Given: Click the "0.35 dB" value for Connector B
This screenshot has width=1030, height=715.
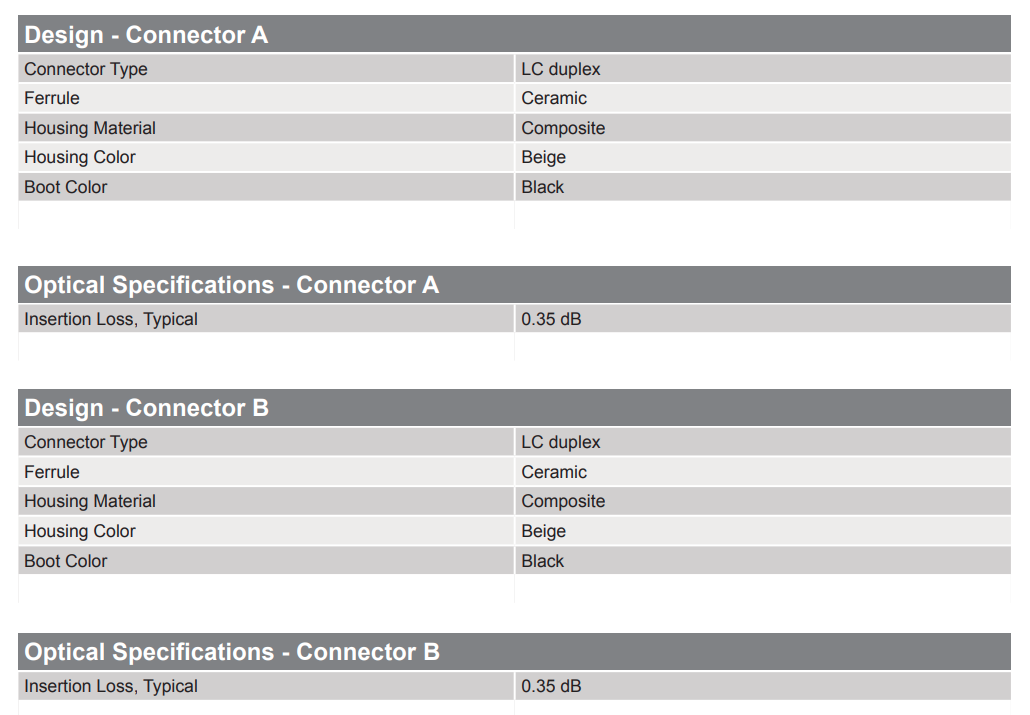Looking at the screenshot, I should point(551,686).
